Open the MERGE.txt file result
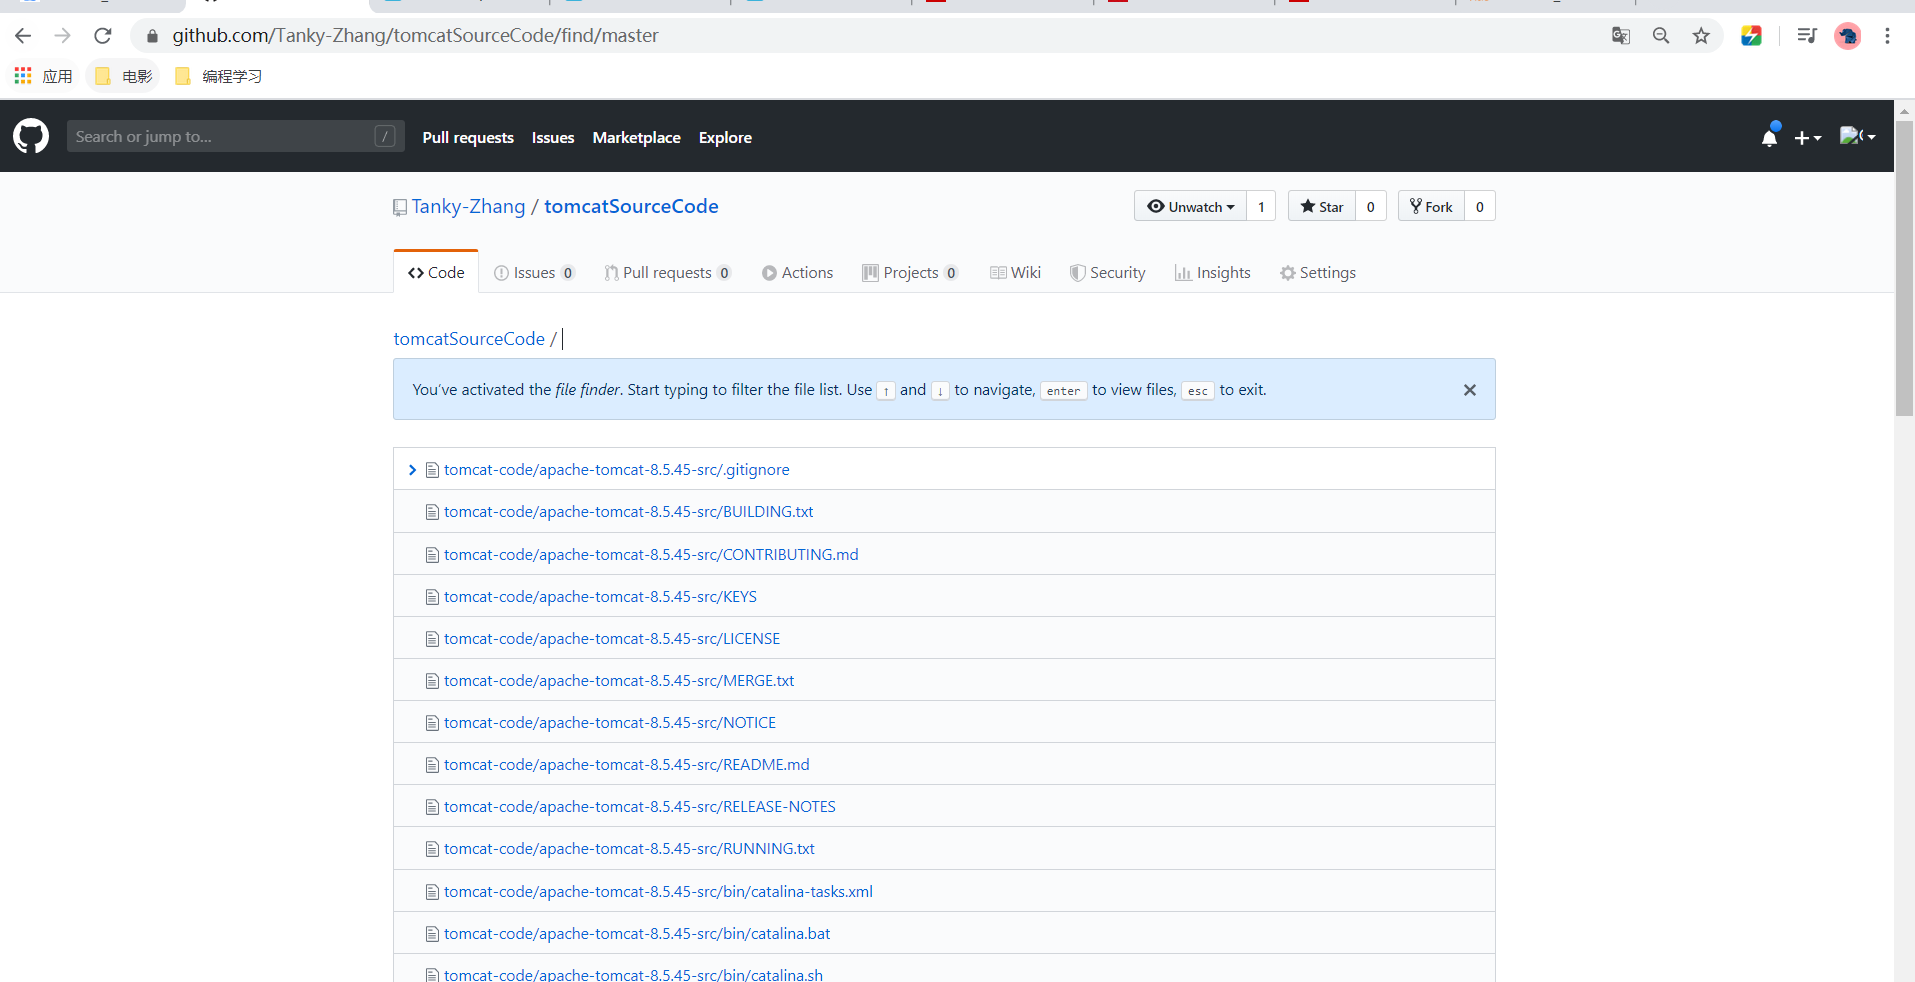Screen dimensions: 1915x982 coord(619,681)
